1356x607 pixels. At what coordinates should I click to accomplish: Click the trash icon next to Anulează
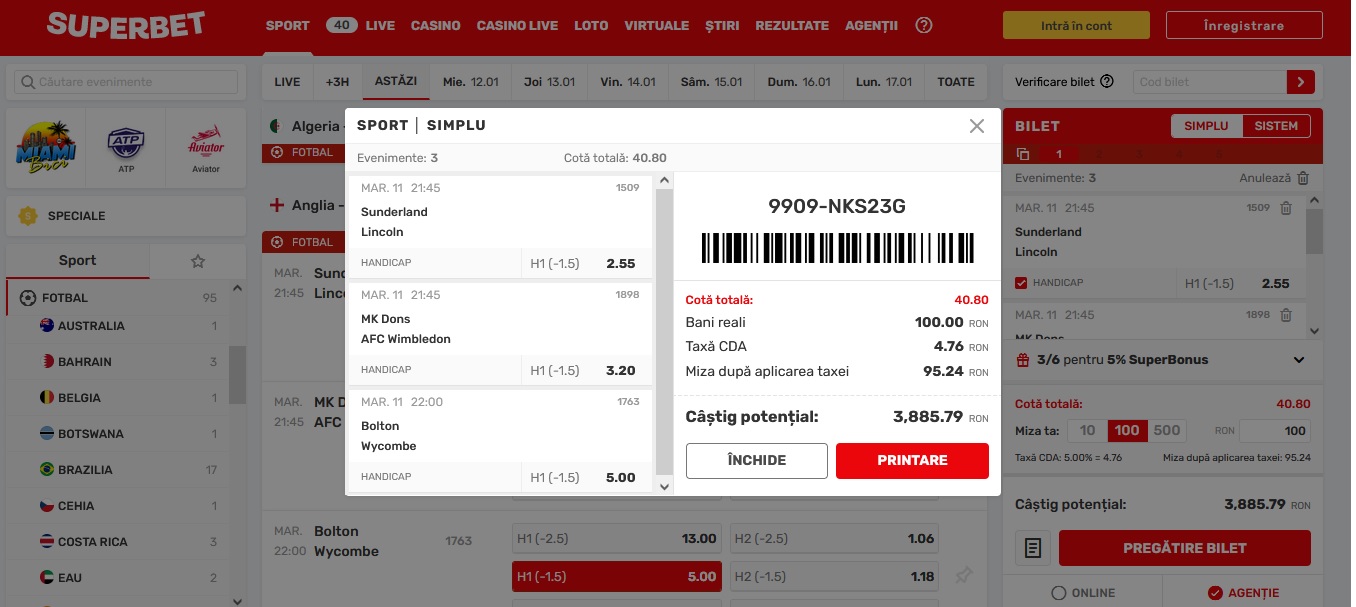[1303, 178]
